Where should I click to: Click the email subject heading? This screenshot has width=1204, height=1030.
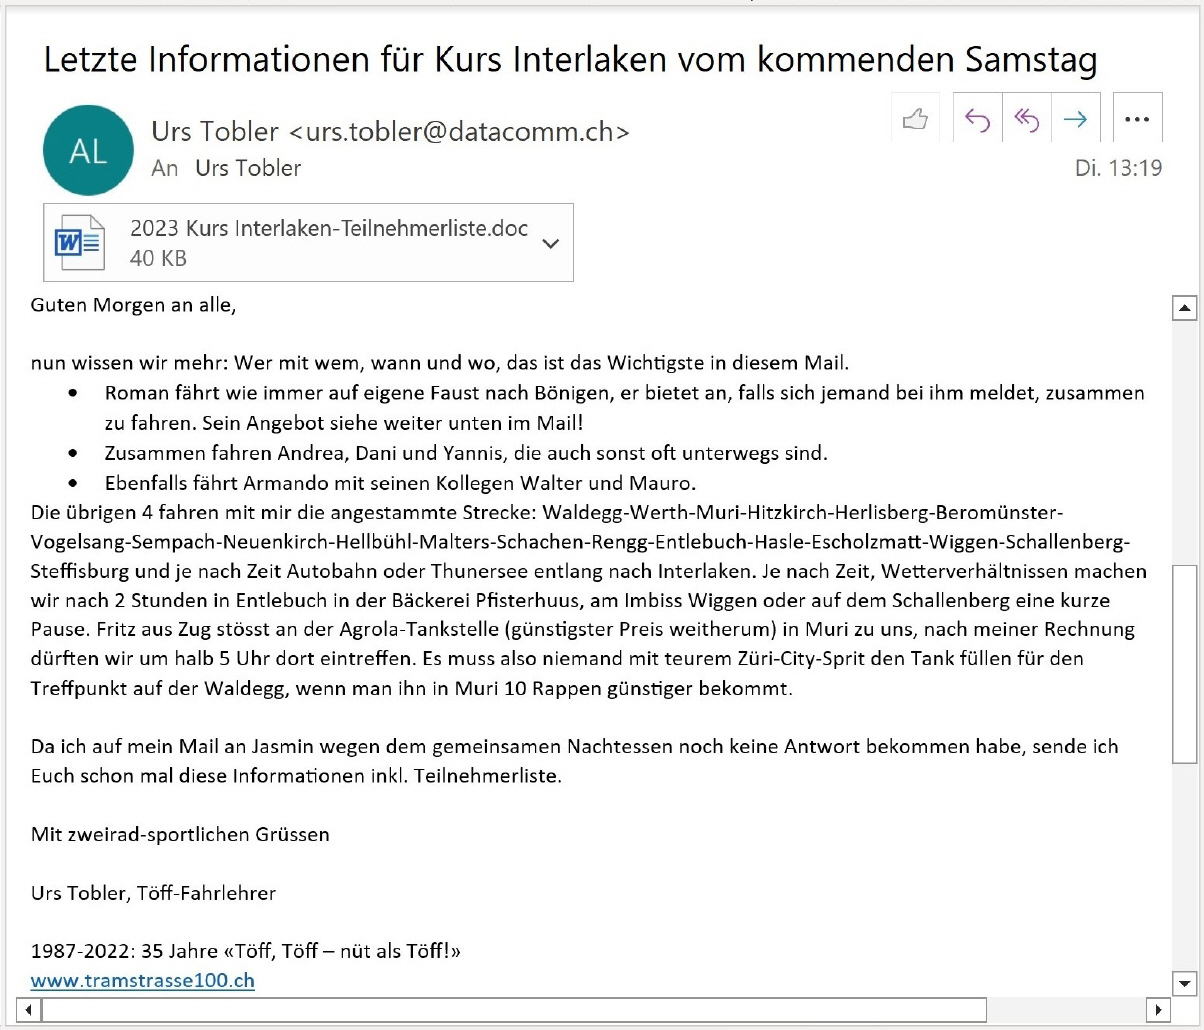click(x=570, y=60)
